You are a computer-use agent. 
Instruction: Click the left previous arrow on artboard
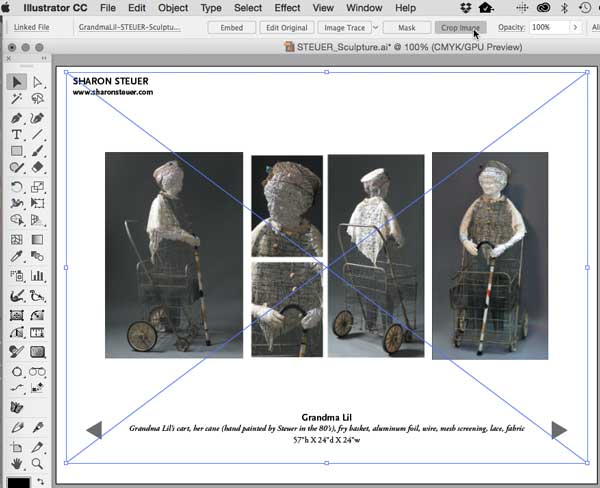(94, 430)
